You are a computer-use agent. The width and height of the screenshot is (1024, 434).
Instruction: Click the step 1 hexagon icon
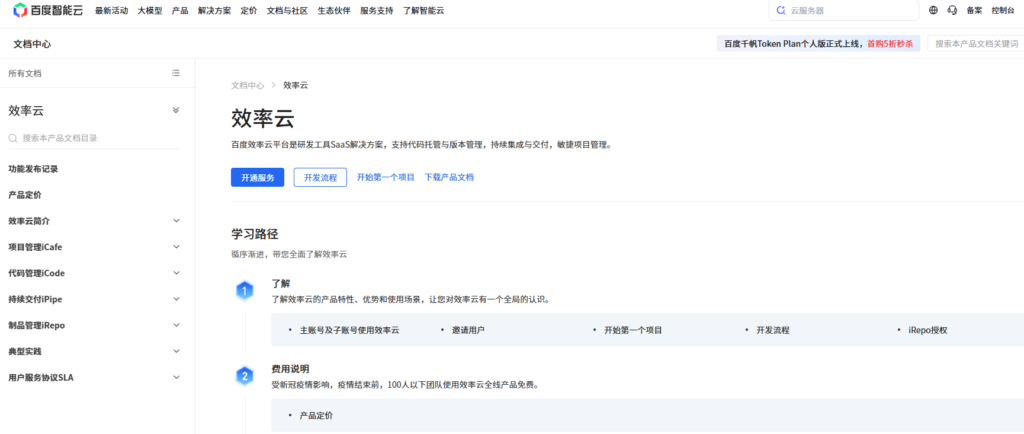point(244,291)
